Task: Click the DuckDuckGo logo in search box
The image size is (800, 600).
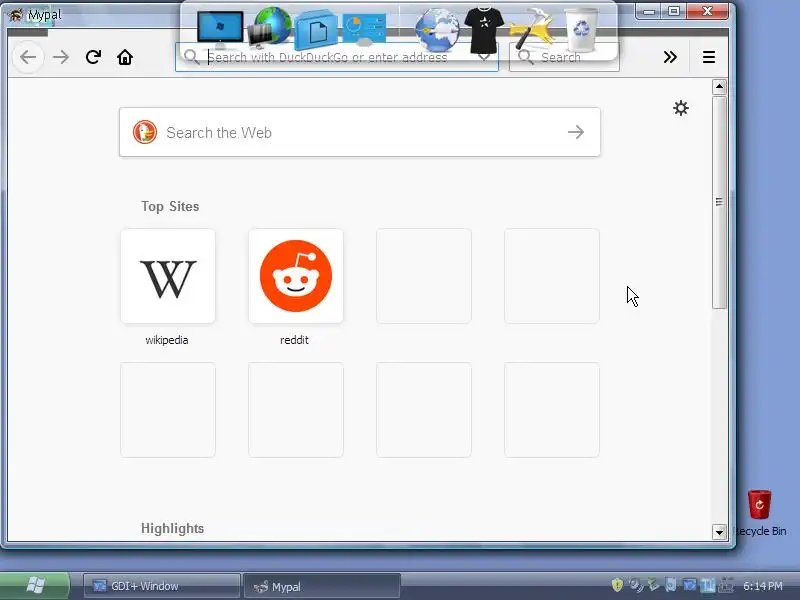Action: coord(145,132)
